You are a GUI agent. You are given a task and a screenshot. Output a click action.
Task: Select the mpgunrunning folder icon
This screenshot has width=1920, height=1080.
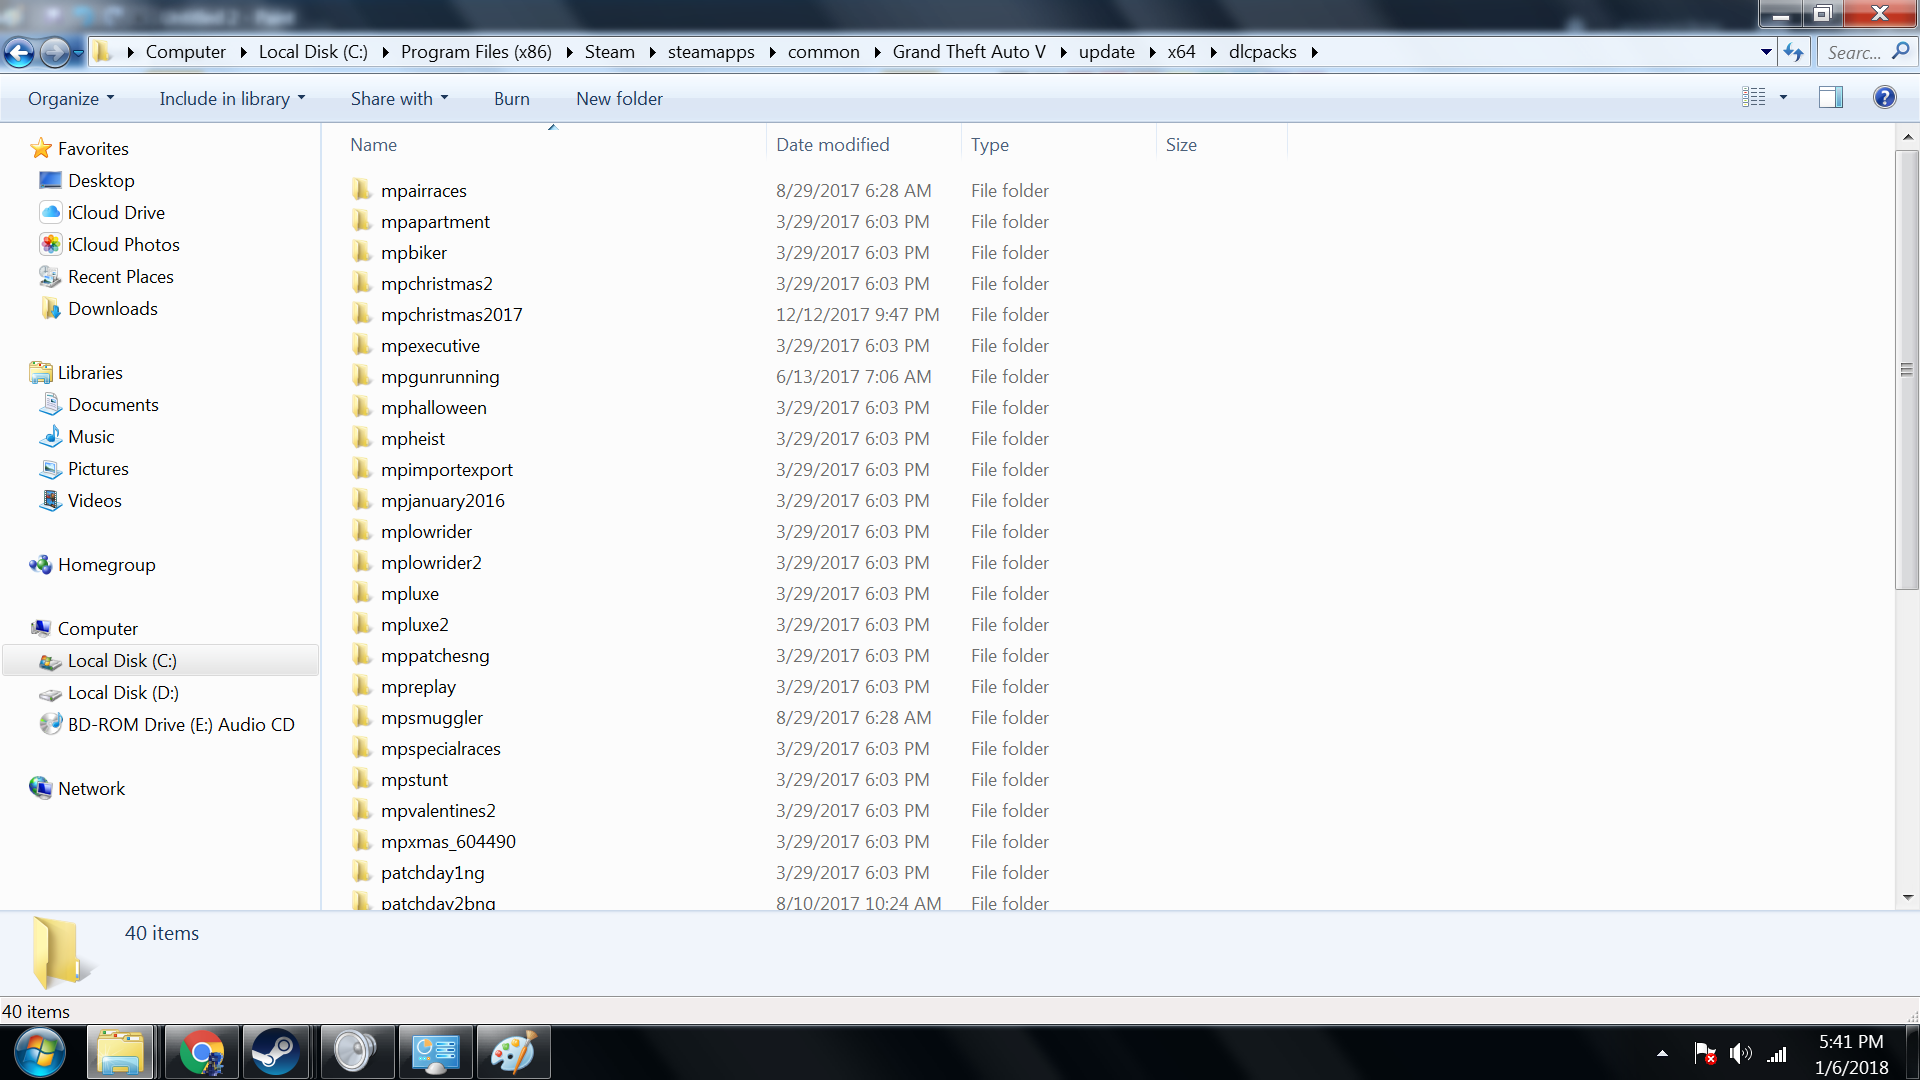(362, 376)
